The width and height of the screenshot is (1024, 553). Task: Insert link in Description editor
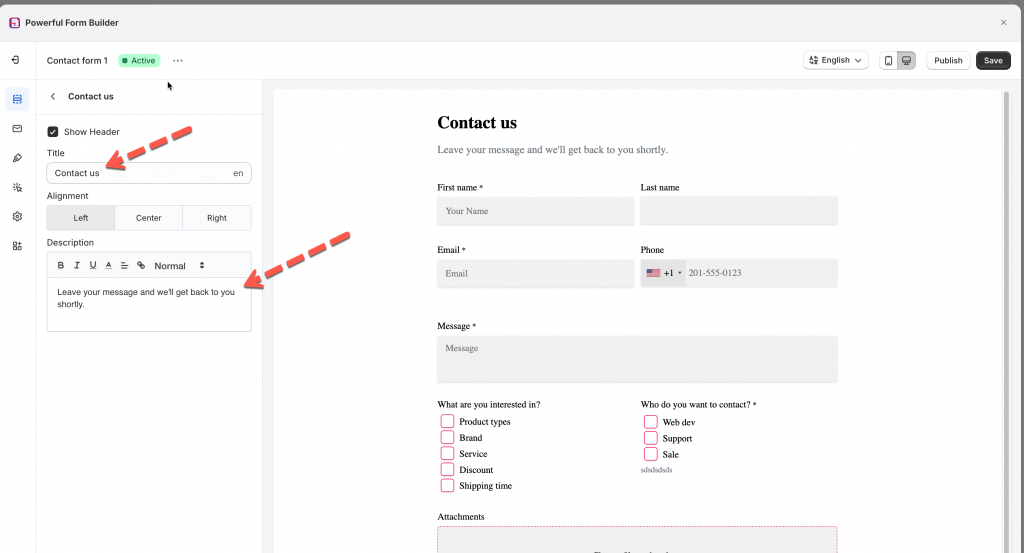(x=141, y=266)
